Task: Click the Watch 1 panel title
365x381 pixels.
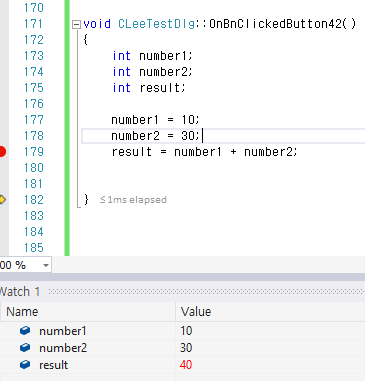Action: [x=20, y=292]
